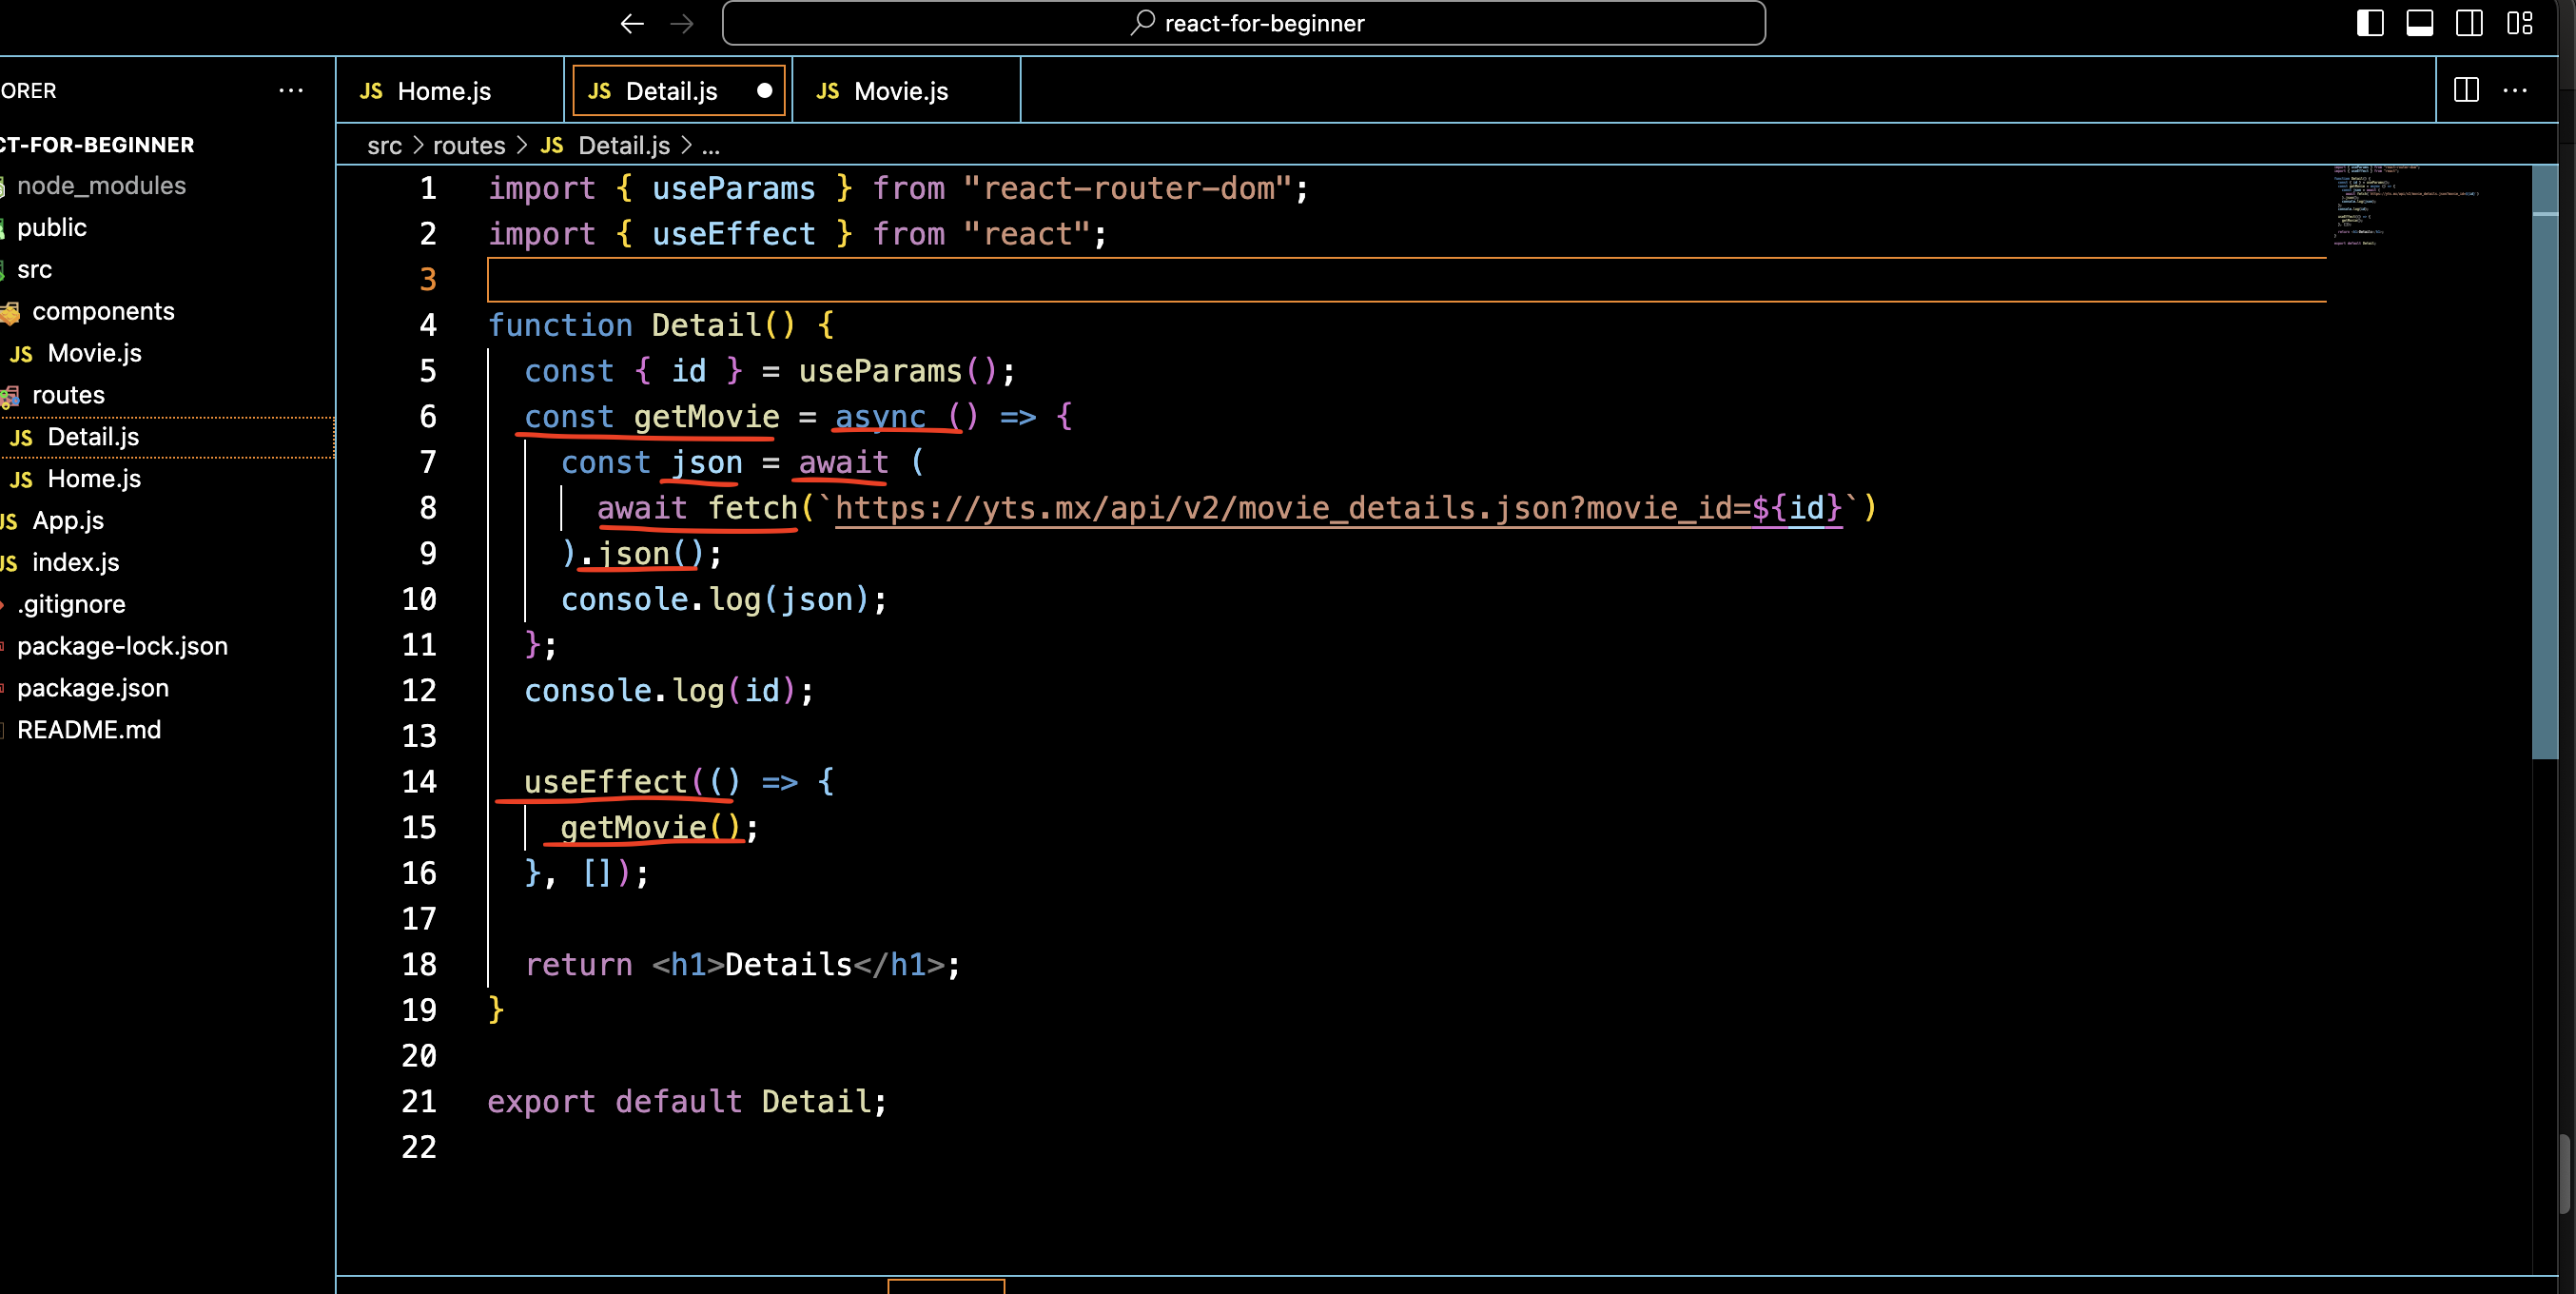Viewport: 2576px width, 1294px height.
Task: Open App.js from the explorer
Action: [68, 520]
